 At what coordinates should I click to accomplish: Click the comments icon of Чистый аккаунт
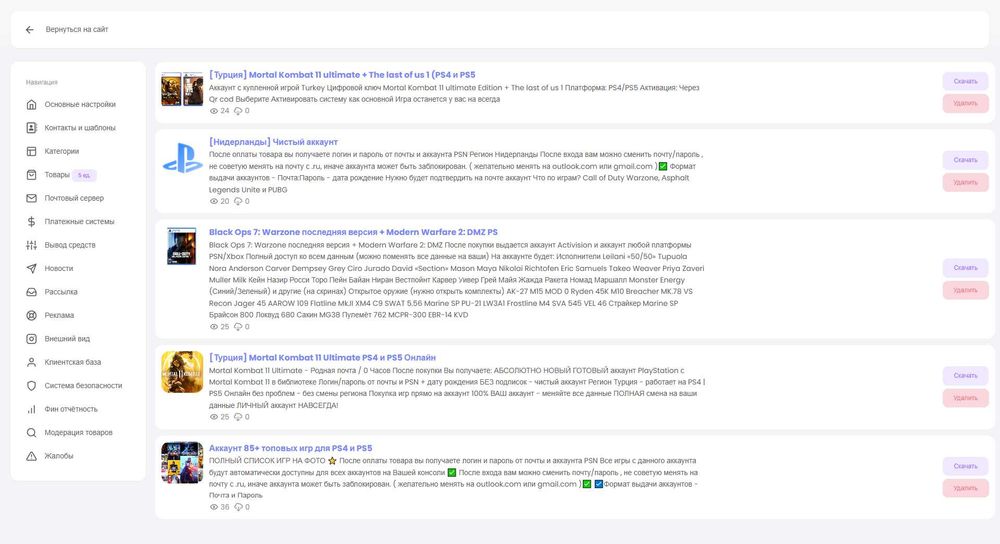pyautogui.click(x=238, y=202)
